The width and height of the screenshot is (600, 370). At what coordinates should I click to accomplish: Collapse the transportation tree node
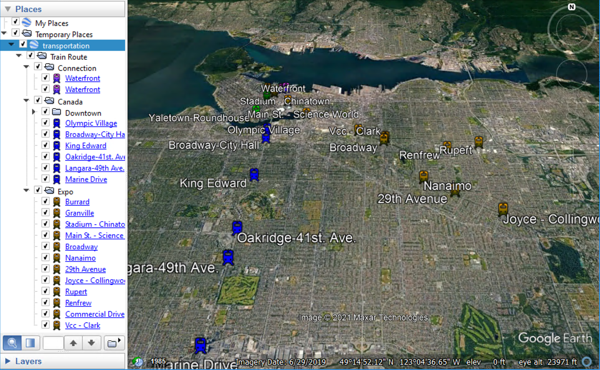click(x=11, y=44)
